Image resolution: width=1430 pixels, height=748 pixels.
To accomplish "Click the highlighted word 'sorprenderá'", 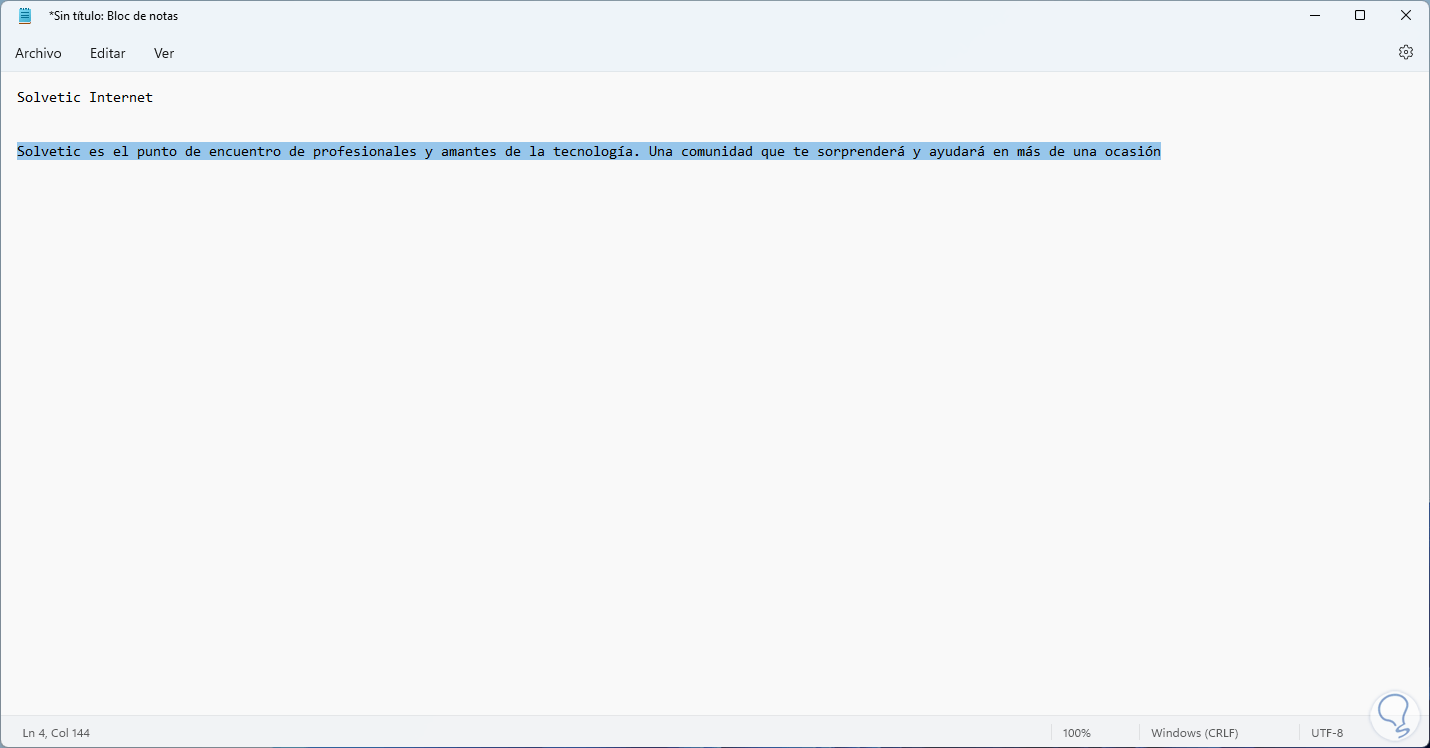I will (861, 152).
